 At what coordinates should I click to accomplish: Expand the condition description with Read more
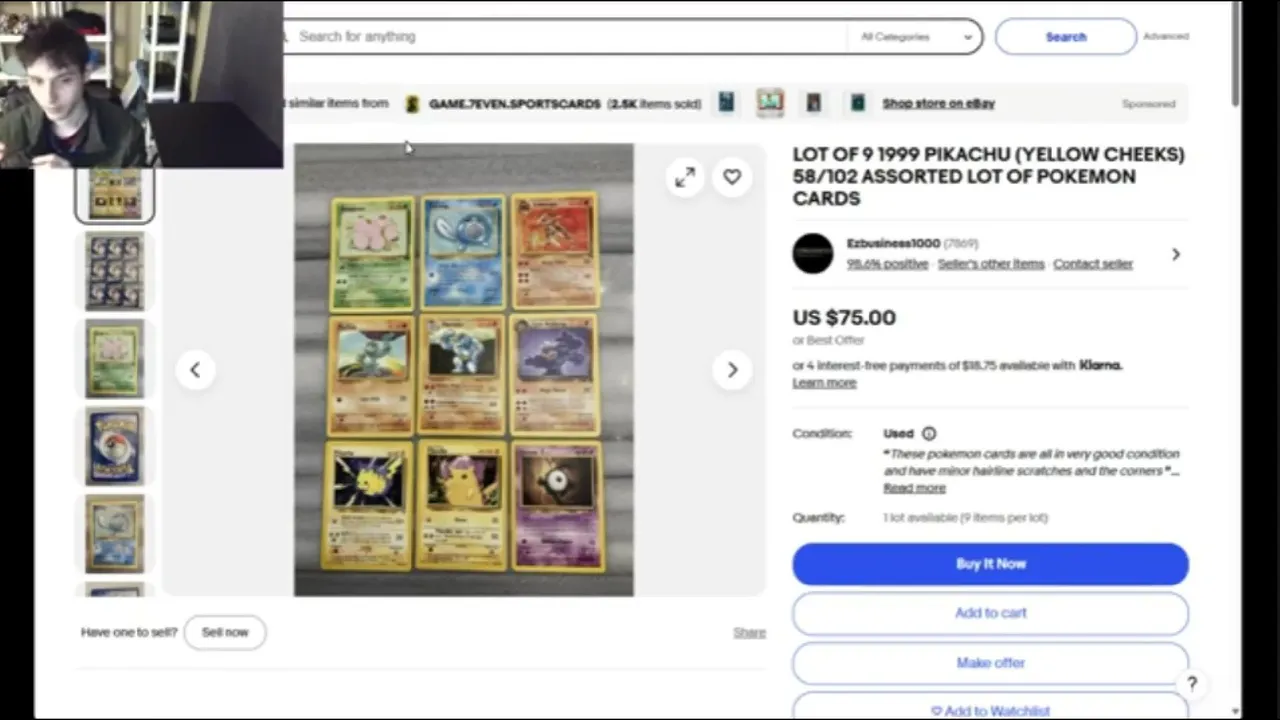pos(914,488)
